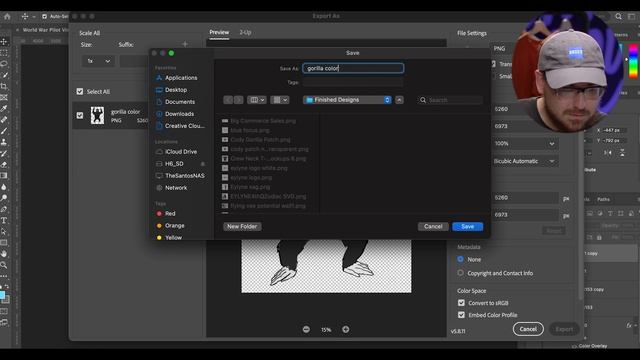Click the search icon in Photoshop's top bar

(x=618, y=16)
